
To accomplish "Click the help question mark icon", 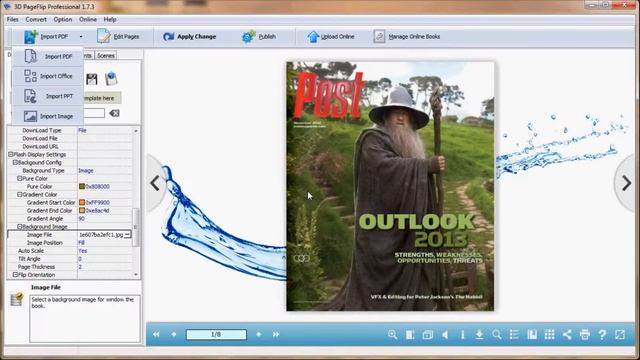I will [x=602, y=335].
